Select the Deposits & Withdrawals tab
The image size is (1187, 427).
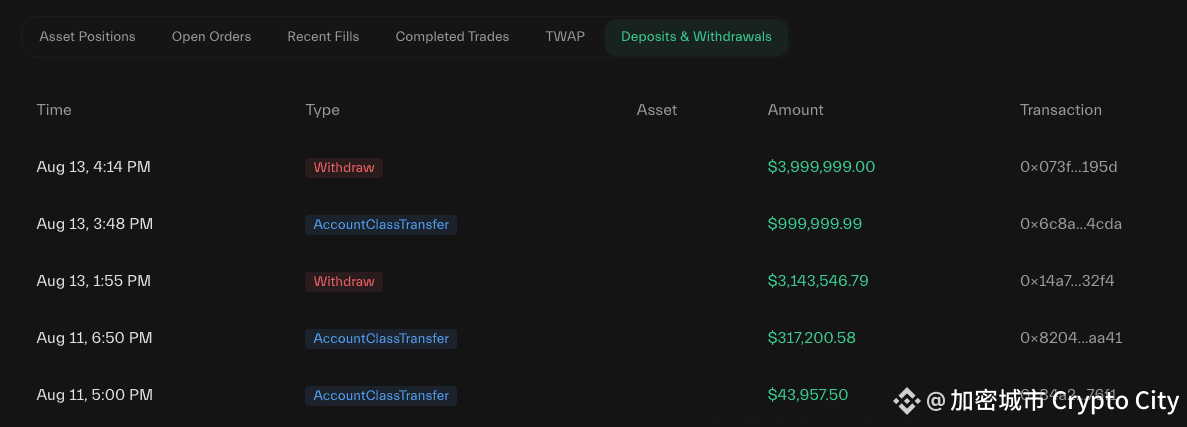pyautogui.click(x=696, y=36)
